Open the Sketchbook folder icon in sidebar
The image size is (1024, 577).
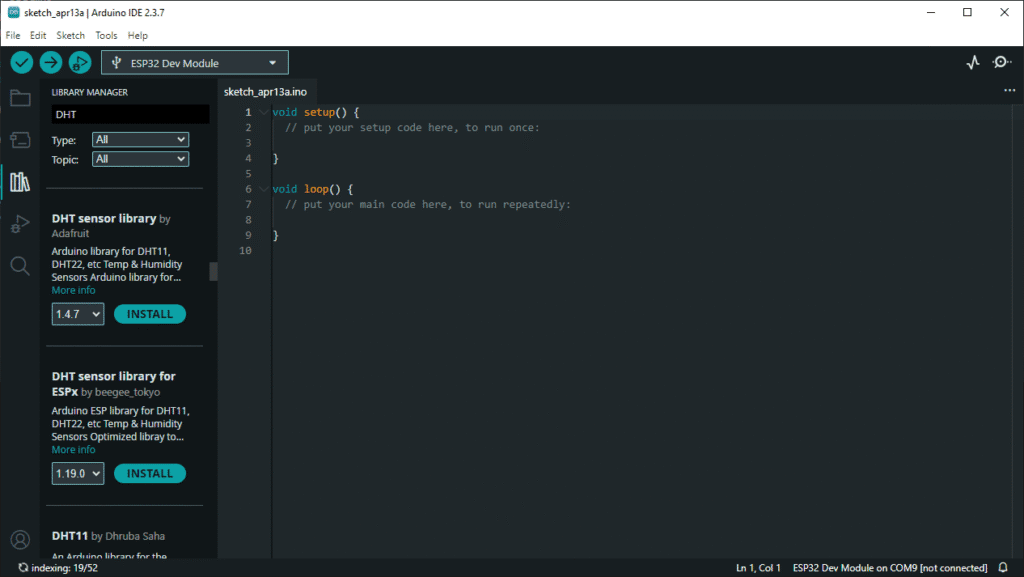pyautogui.click(x=20, y=98)
